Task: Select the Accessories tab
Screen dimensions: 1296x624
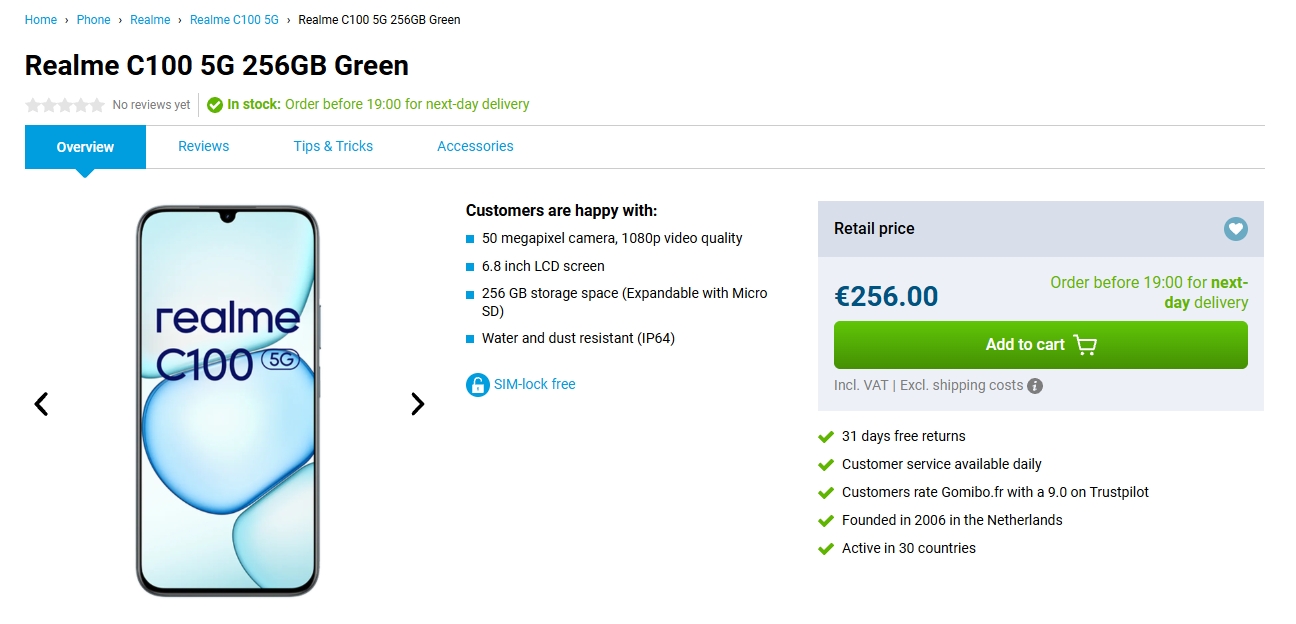Action: [475, 146]
